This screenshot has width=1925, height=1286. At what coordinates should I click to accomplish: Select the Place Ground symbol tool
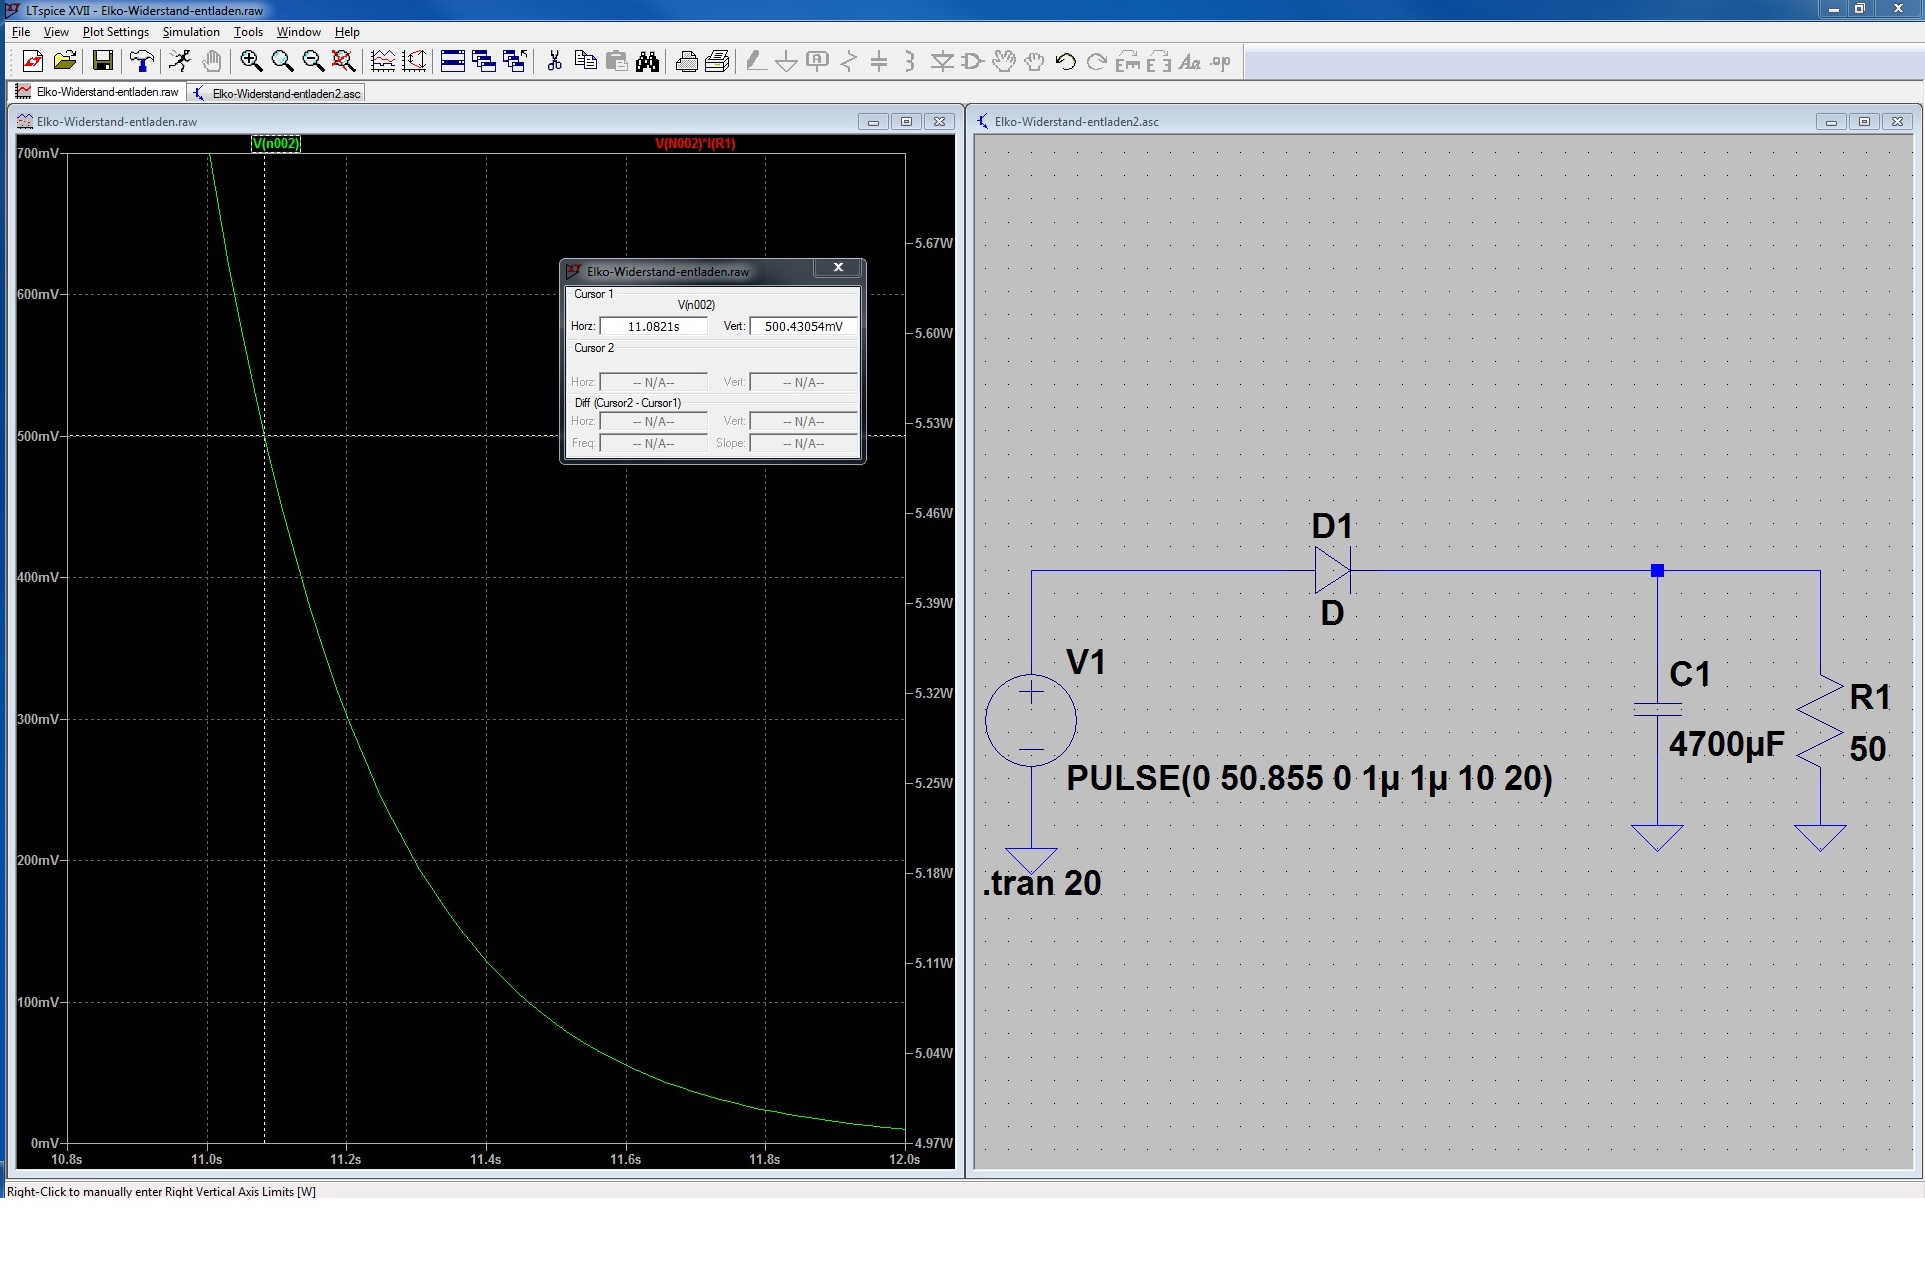pos(787,62)
